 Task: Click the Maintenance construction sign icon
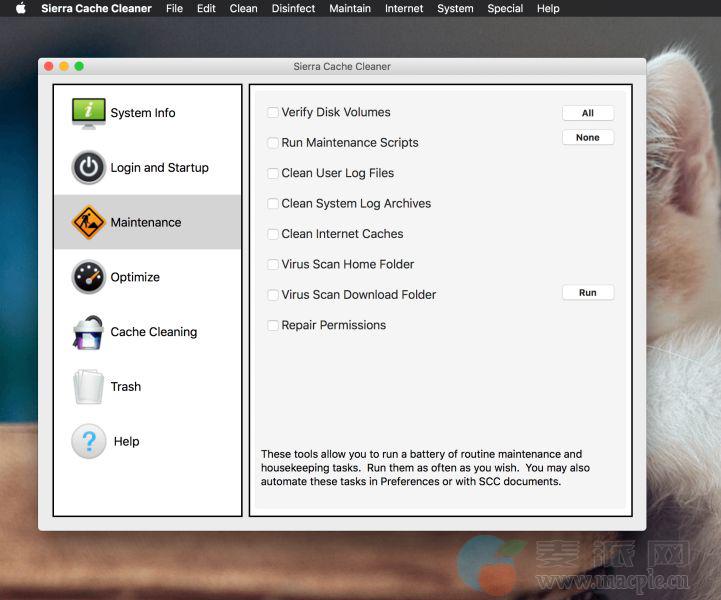click(88, 222)
